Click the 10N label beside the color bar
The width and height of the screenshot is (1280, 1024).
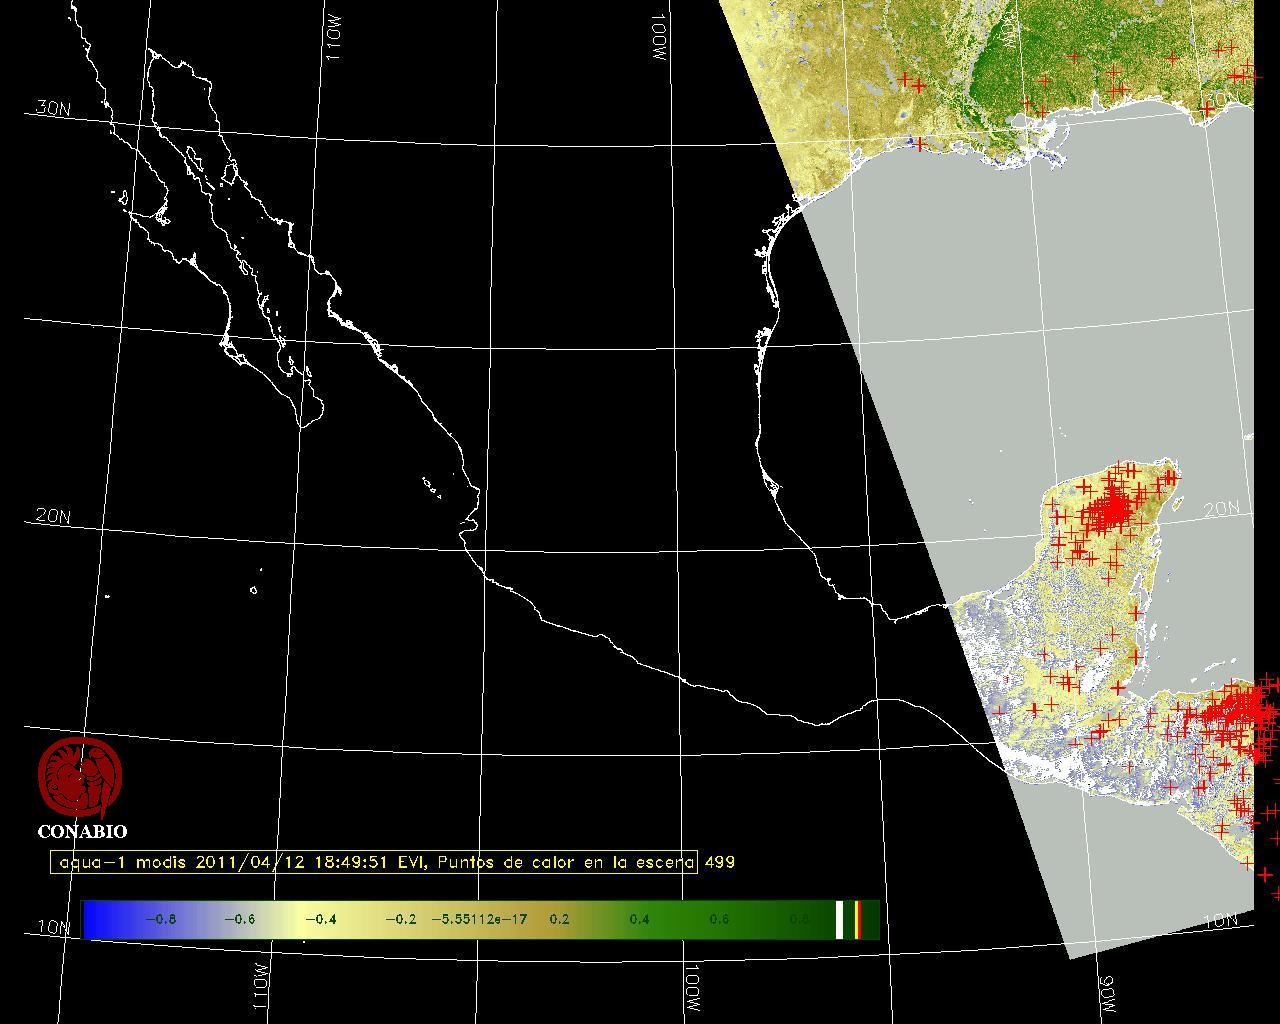(54, 927)
